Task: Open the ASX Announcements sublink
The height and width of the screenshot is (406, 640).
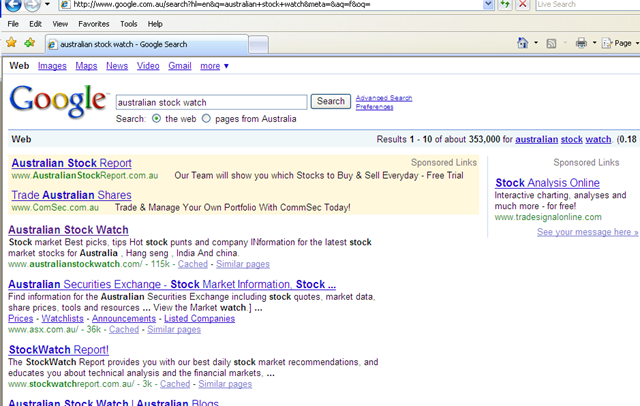Action: click(x=124, y=319)
